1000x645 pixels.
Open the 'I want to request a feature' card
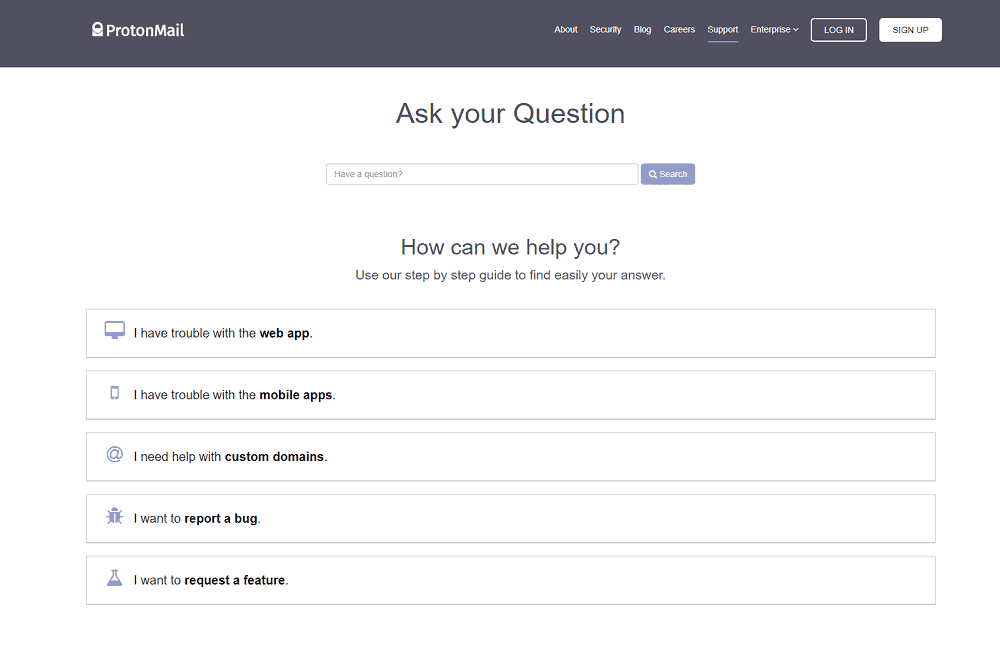[510, 579]
